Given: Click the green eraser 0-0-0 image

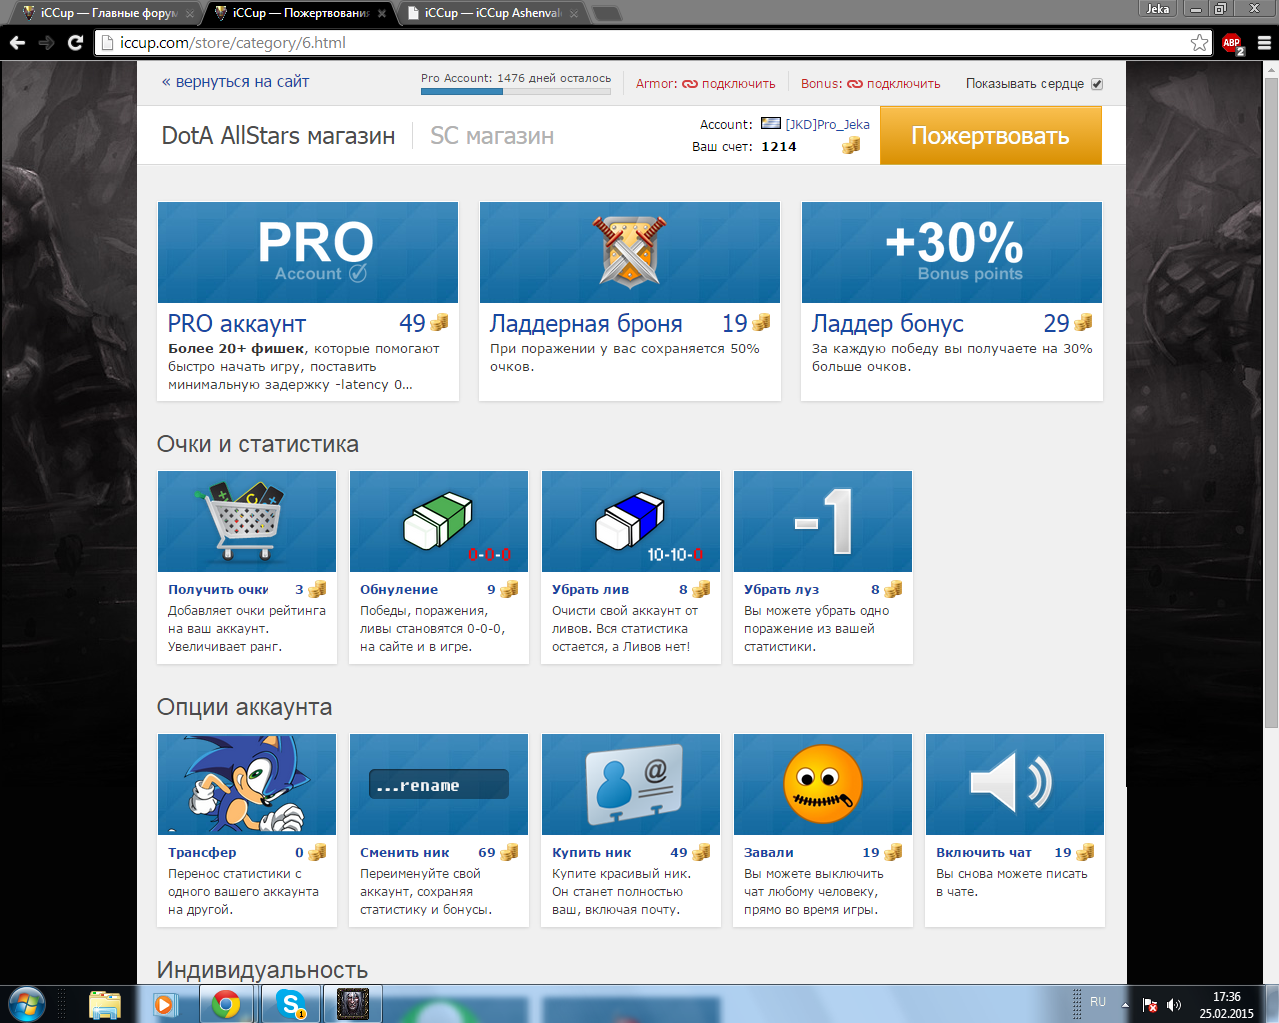Looking at the screenshot, I should click(439, 521).
